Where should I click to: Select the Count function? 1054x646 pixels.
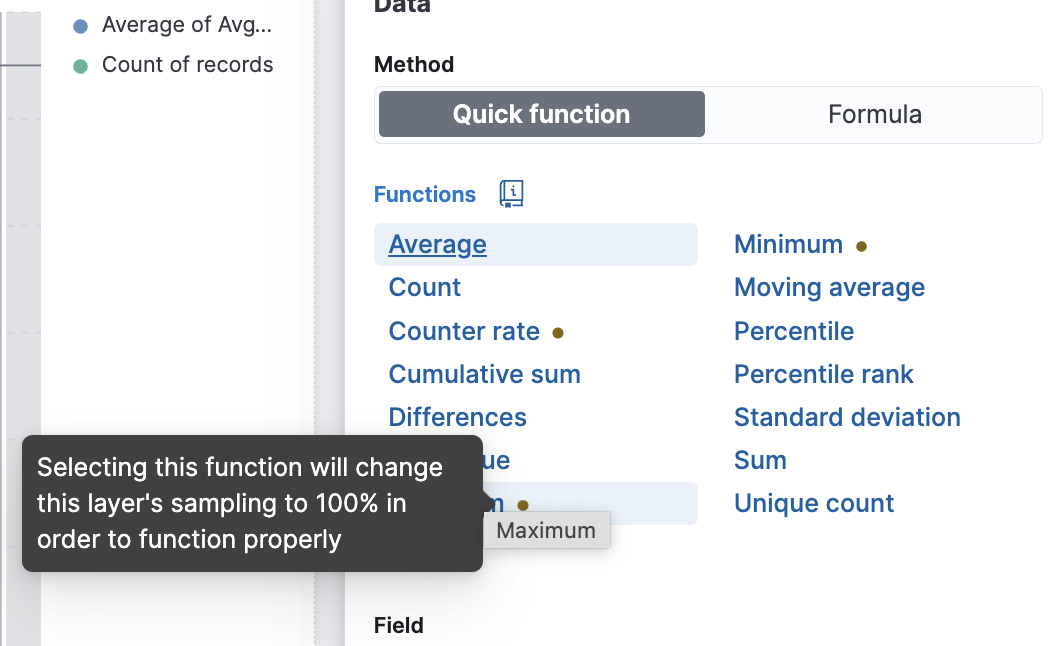[424, 288]
